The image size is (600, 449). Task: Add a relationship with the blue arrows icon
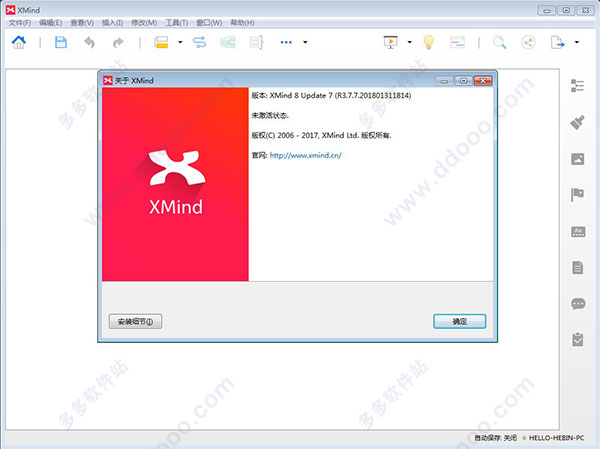pyautogui.click(x=199, y=42)
